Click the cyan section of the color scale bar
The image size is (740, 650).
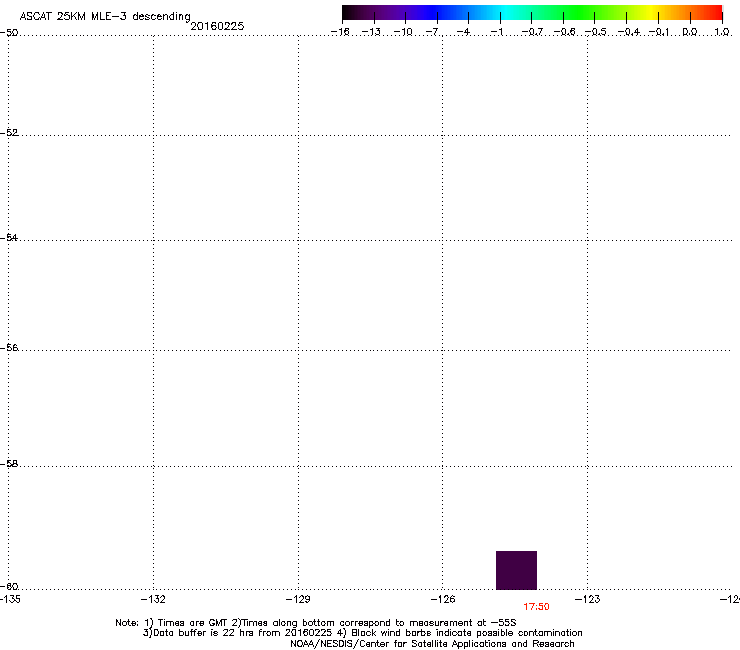pos(503,12)
